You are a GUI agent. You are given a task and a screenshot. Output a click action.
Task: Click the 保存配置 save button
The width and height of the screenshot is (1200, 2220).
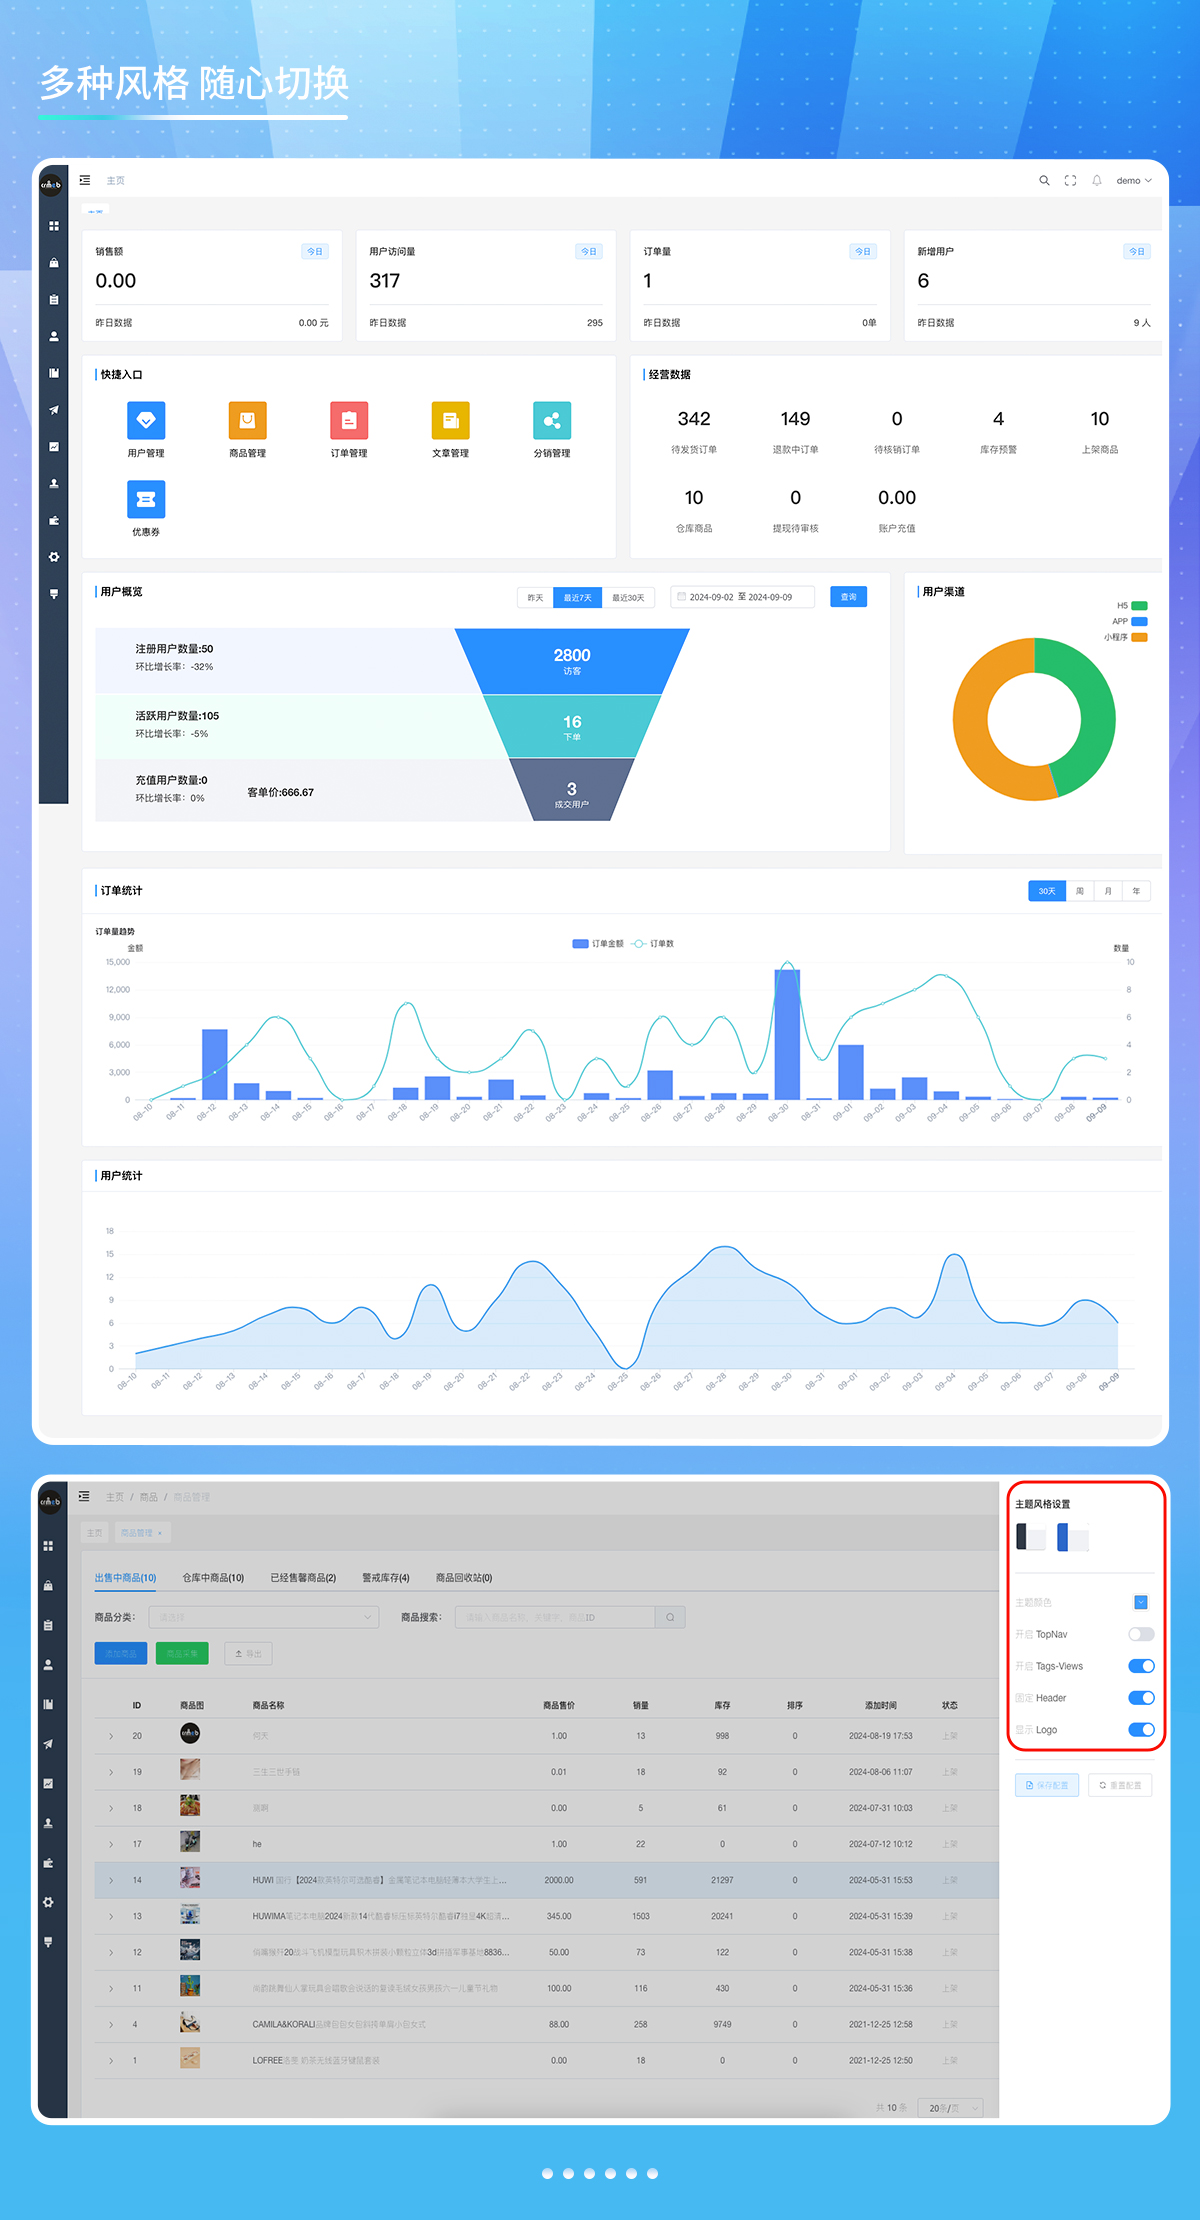[x=1047, y=1785]
